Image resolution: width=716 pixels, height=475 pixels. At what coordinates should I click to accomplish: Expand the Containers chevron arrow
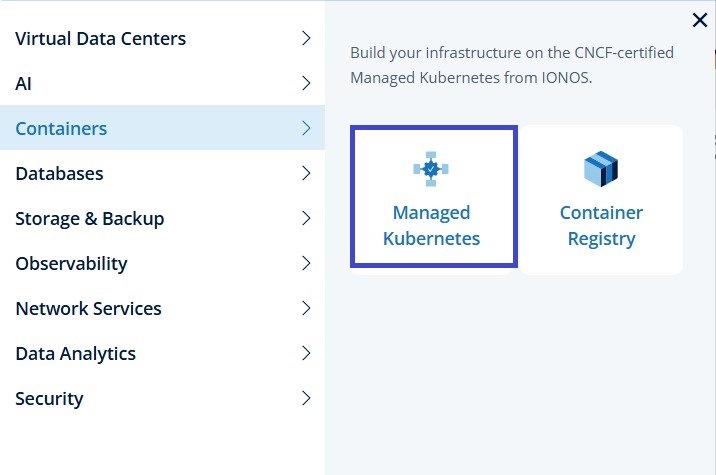[306, 128]
